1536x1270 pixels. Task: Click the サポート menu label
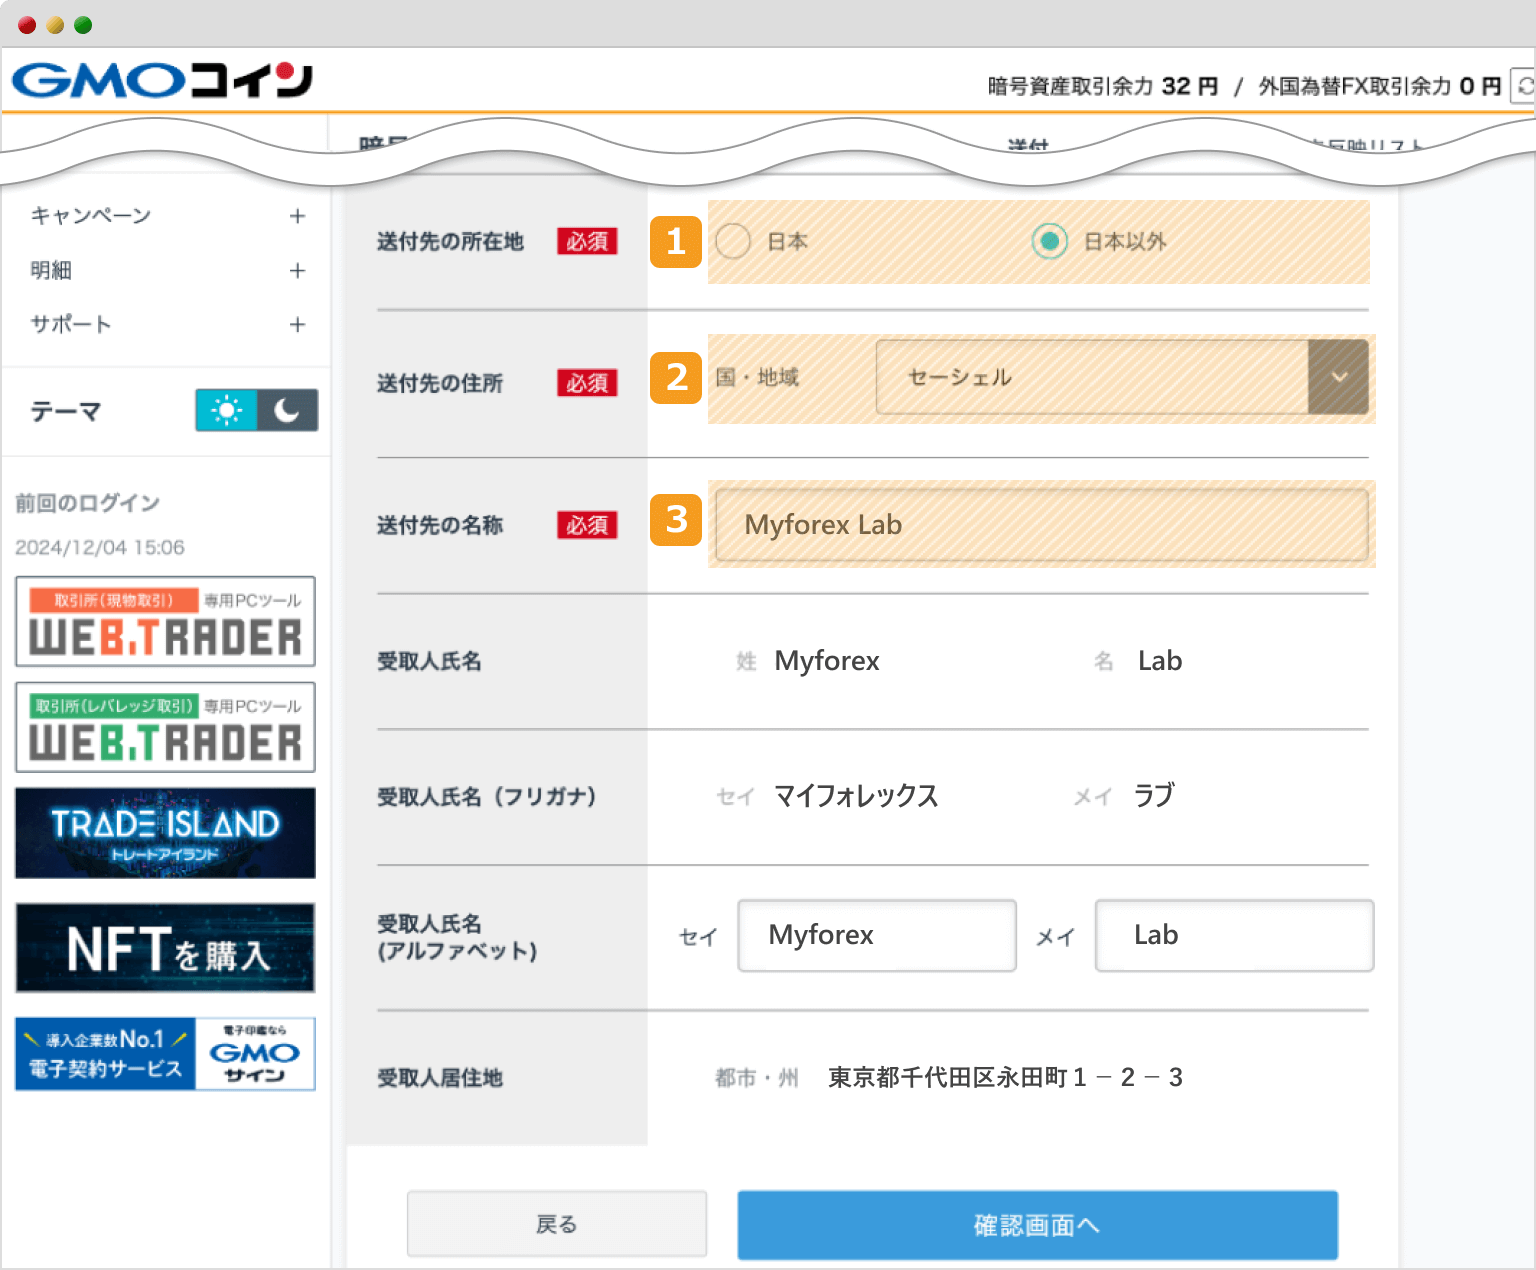tap(71, 324)
